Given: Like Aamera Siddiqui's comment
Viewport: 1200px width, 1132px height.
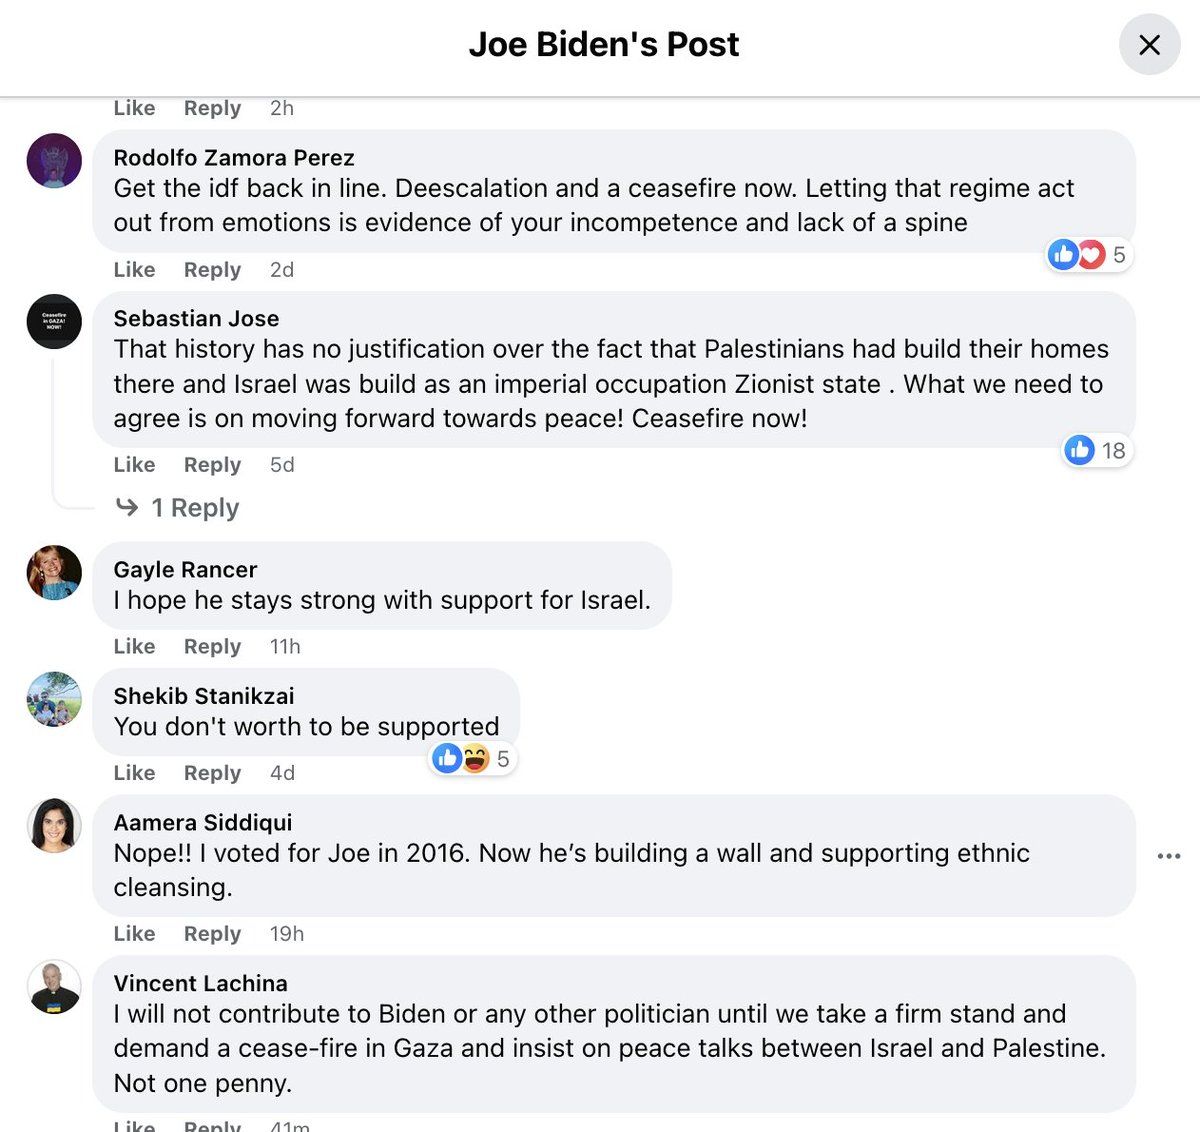Looking at the screenshot, I should [x=134, y=934].
